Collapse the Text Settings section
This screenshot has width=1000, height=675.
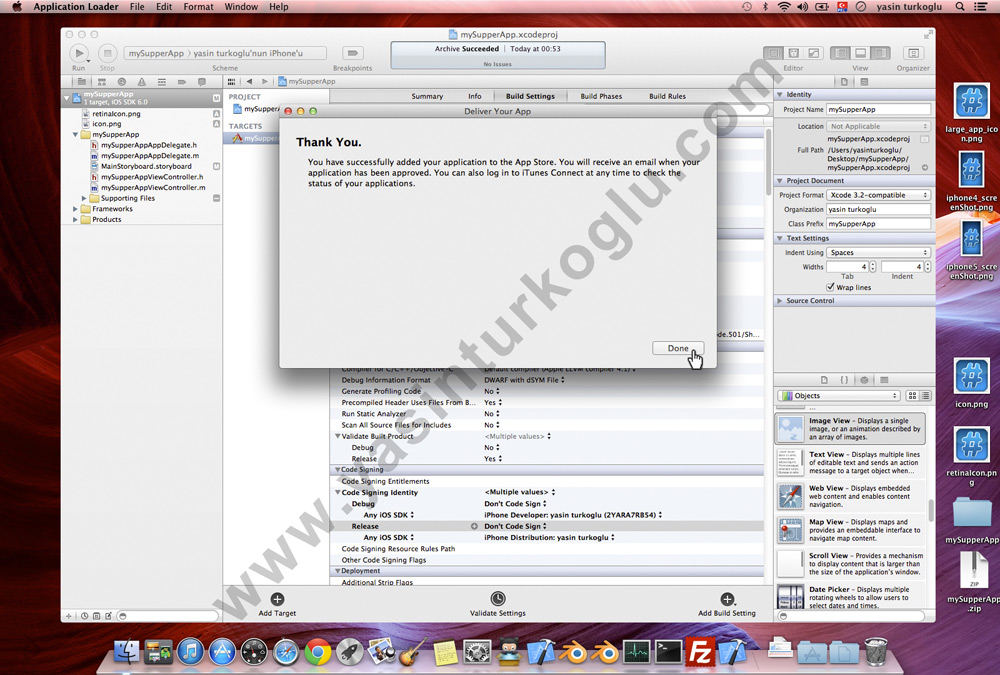[779, 238]
